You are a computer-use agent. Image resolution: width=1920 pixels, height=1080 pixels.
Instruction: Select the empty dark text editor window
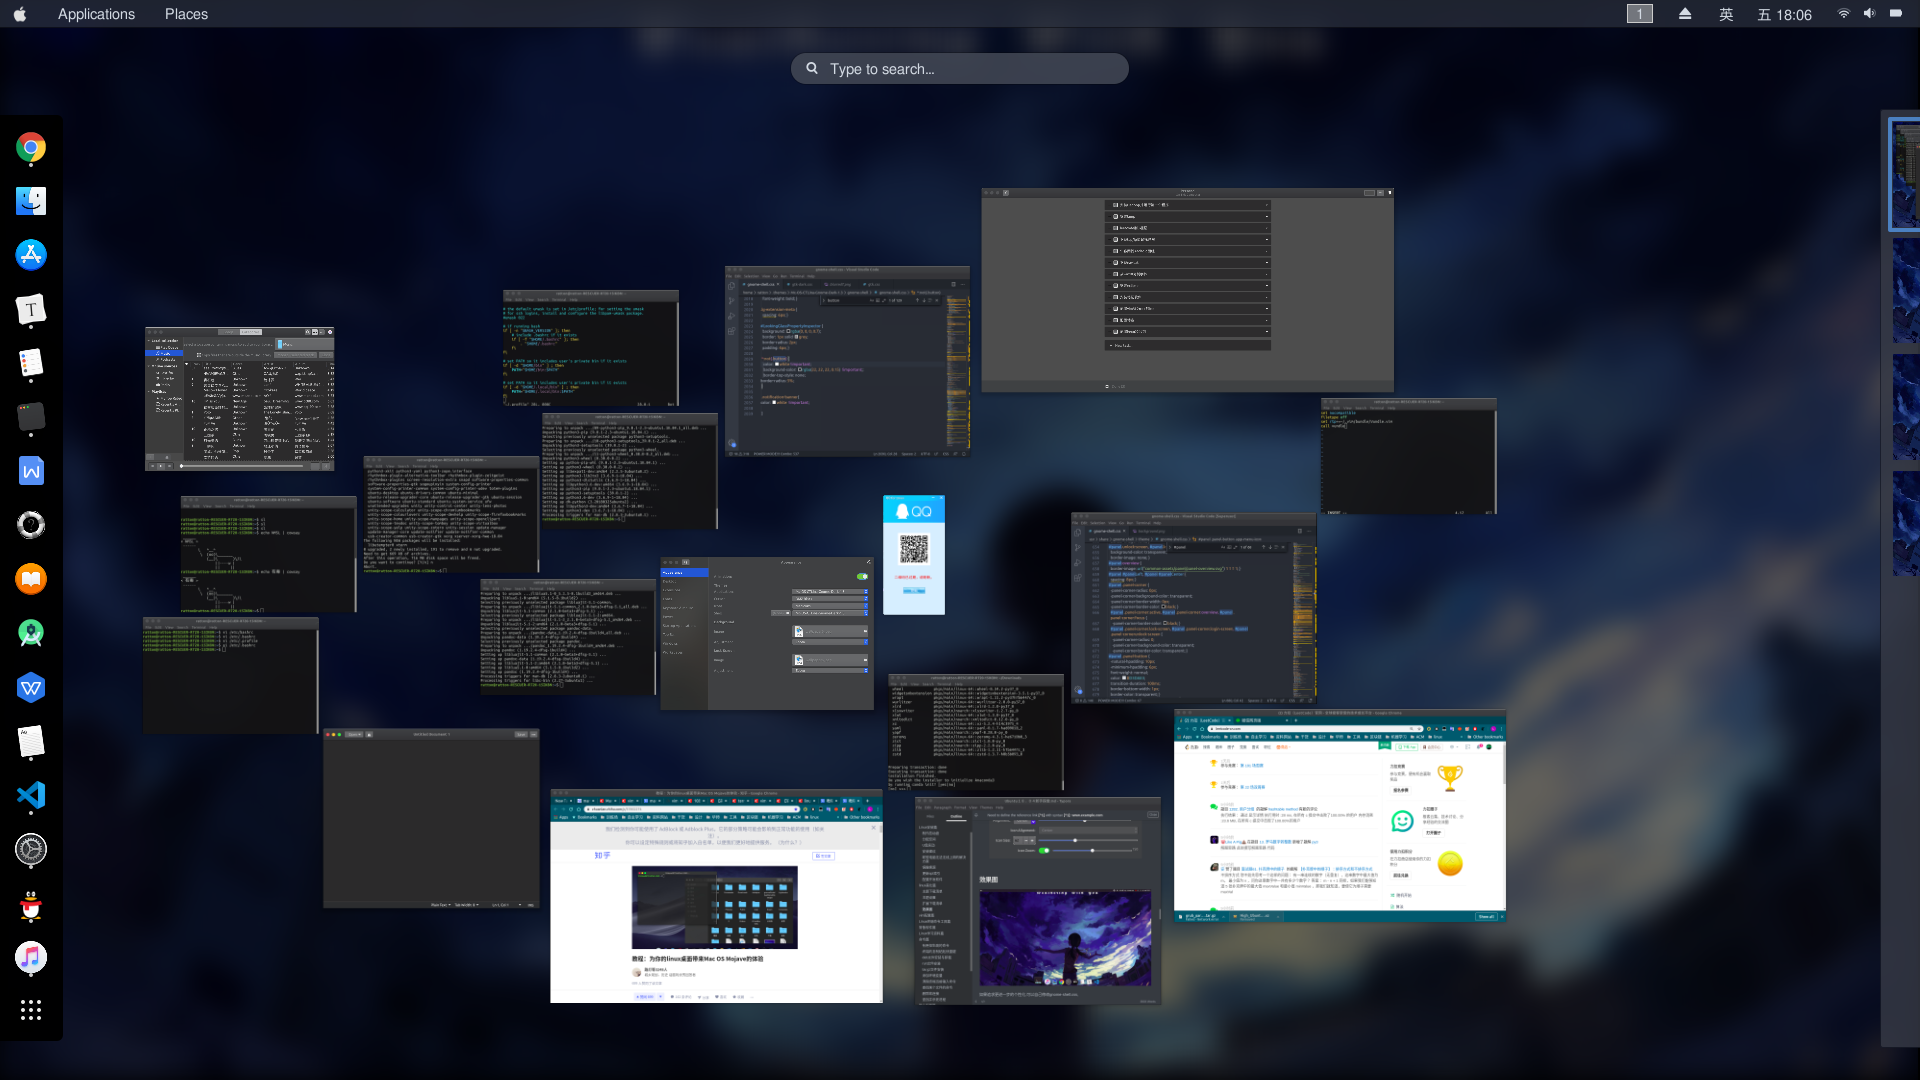[431, 819]
